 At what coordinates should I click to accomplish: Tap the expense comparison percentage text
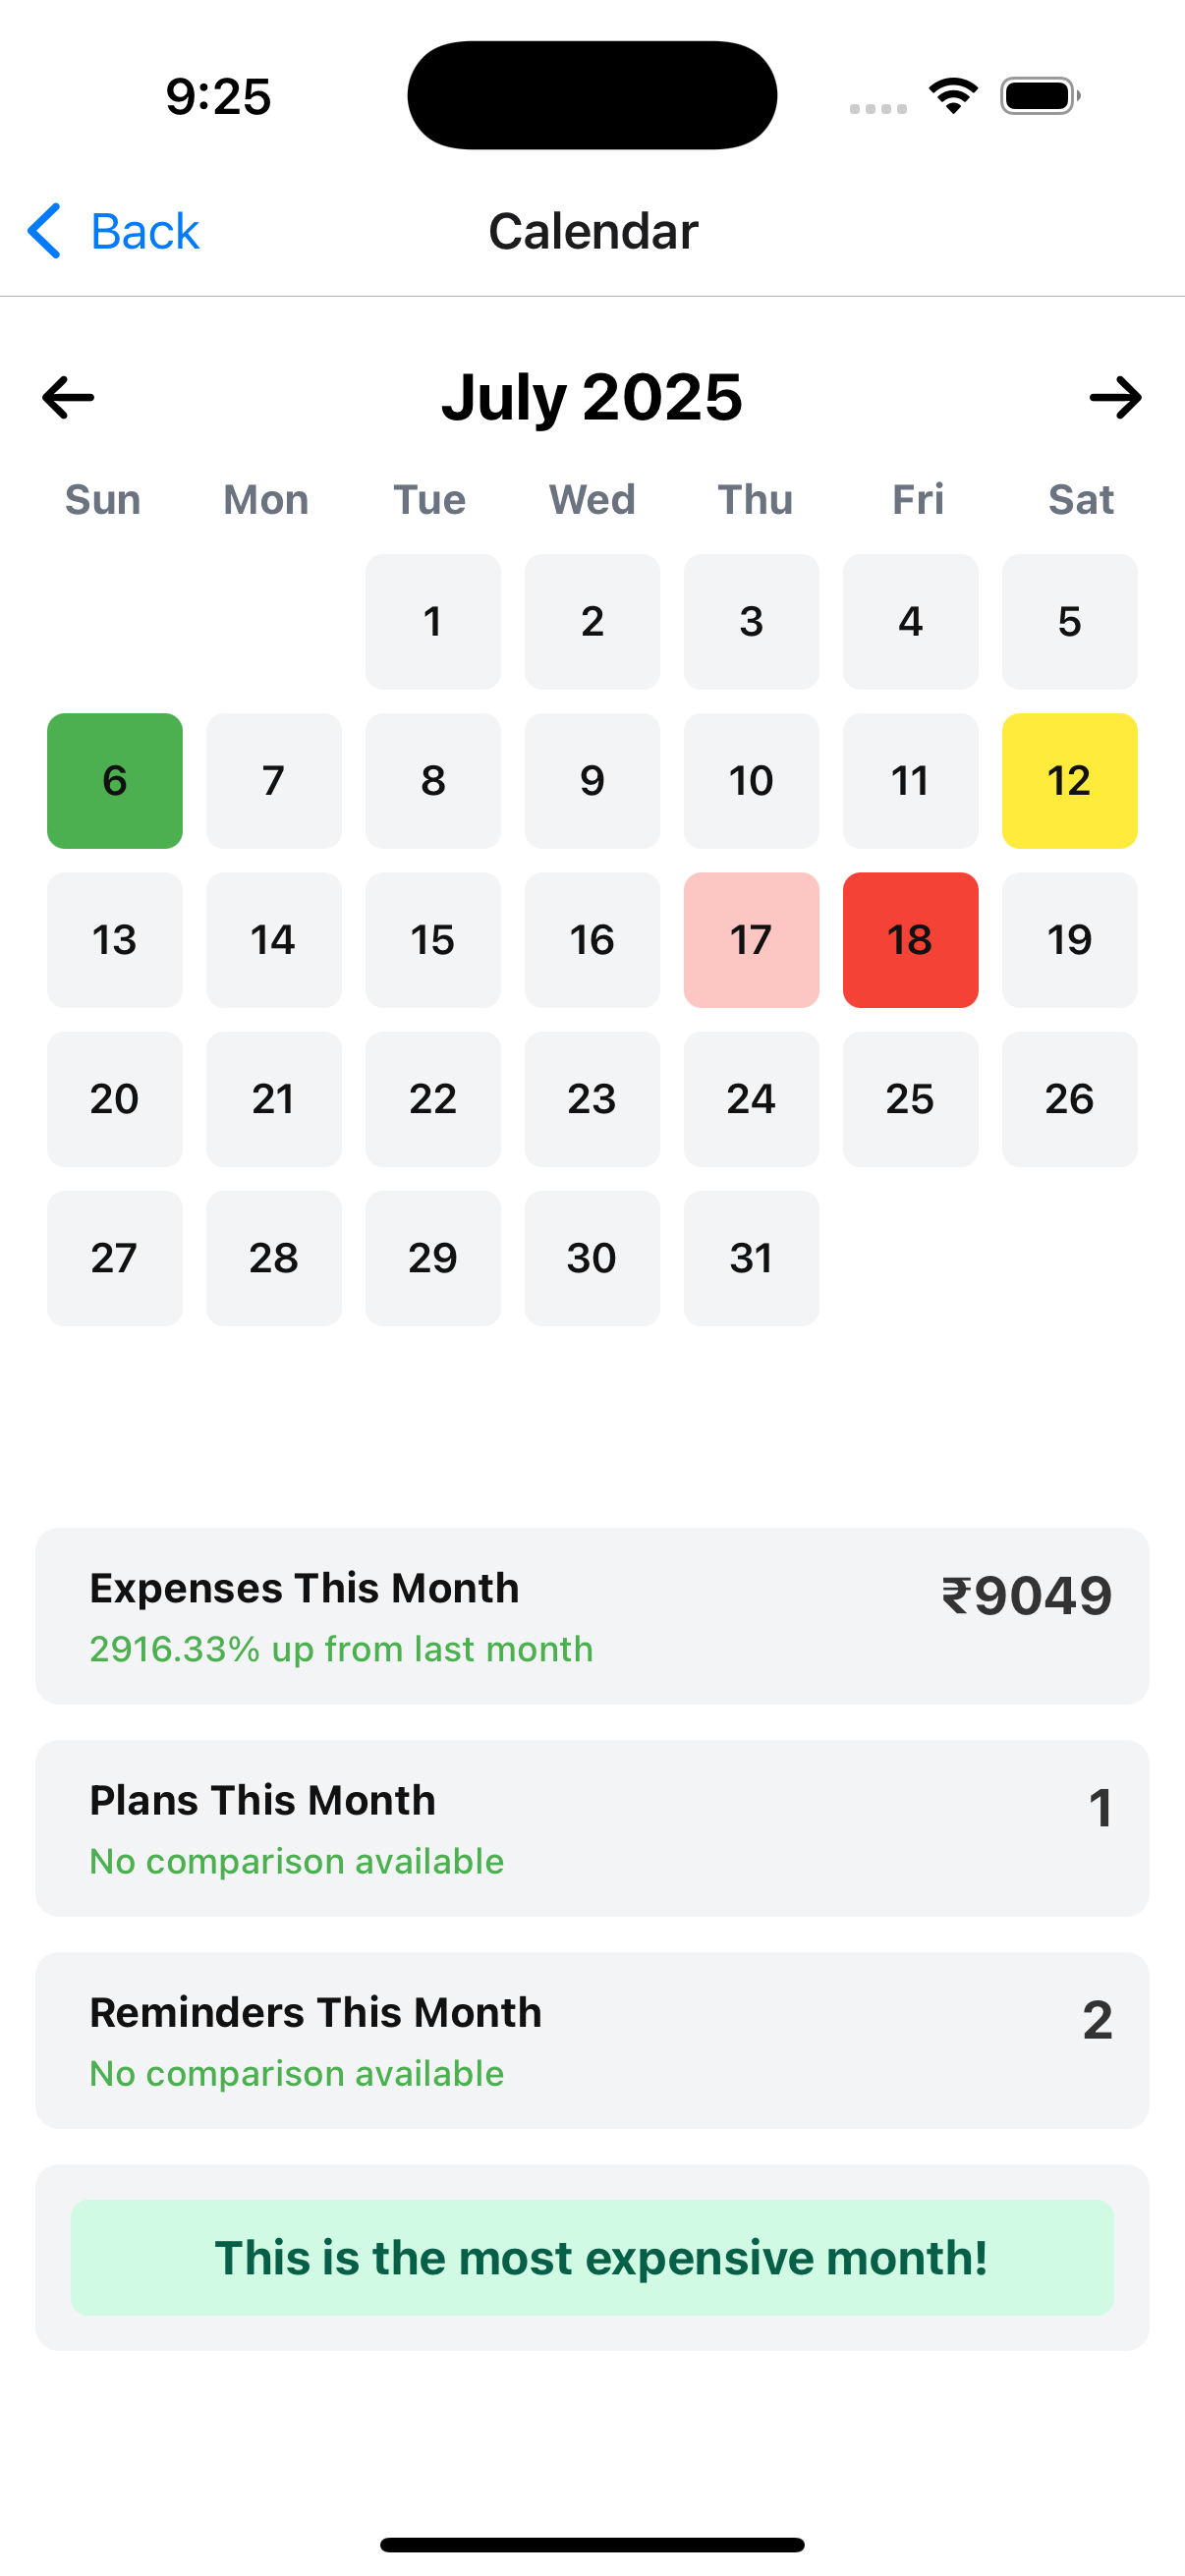click(340, 1648)
